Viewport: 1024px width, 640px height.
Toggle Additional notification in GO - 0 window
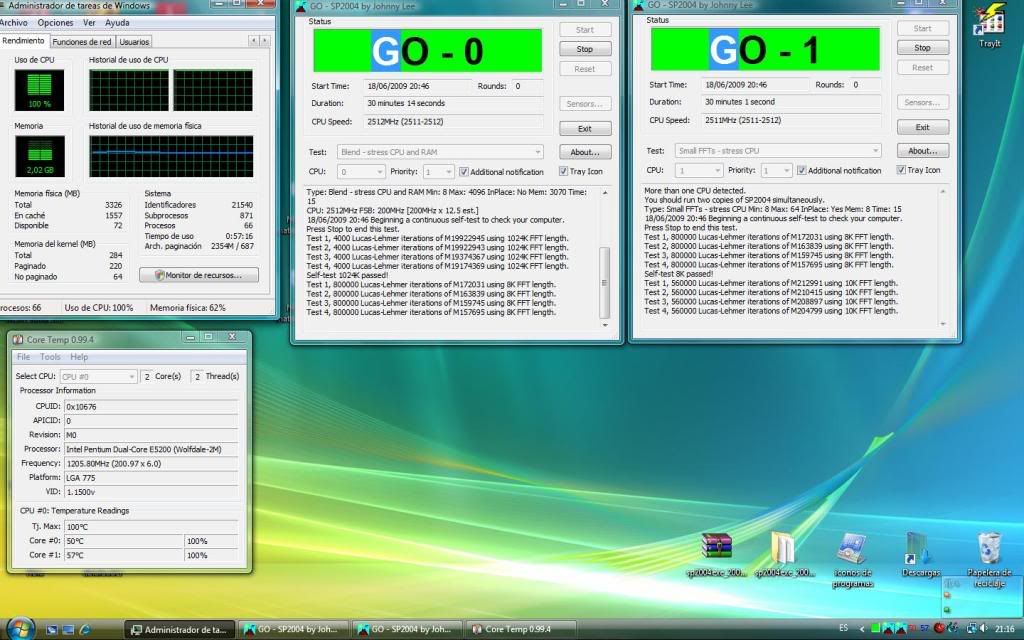pos(464,172)
